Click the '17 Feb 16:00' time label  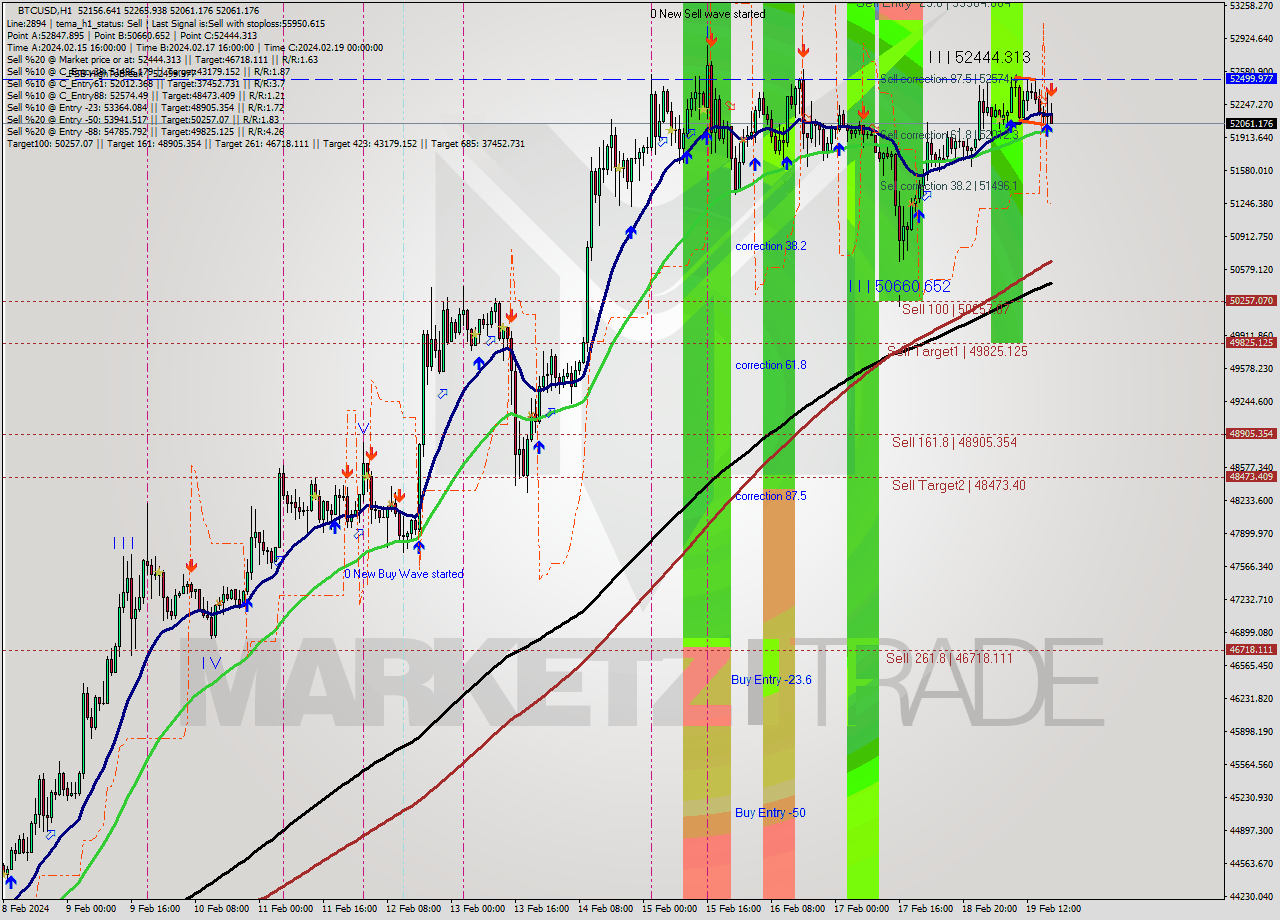coord(925,909)
